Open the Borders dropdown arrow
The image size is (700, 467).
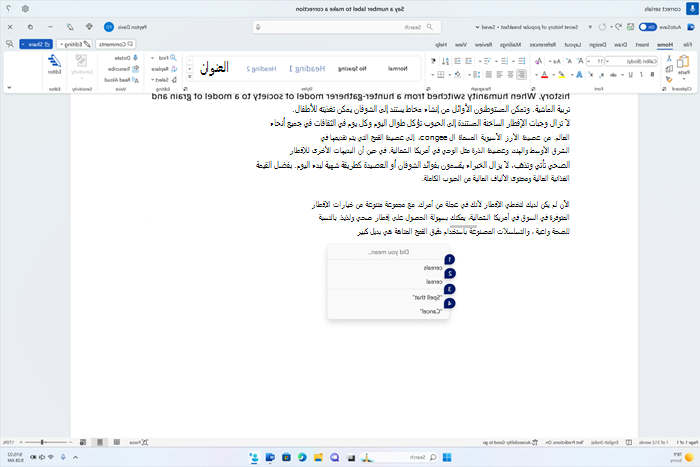click(433, 75)
